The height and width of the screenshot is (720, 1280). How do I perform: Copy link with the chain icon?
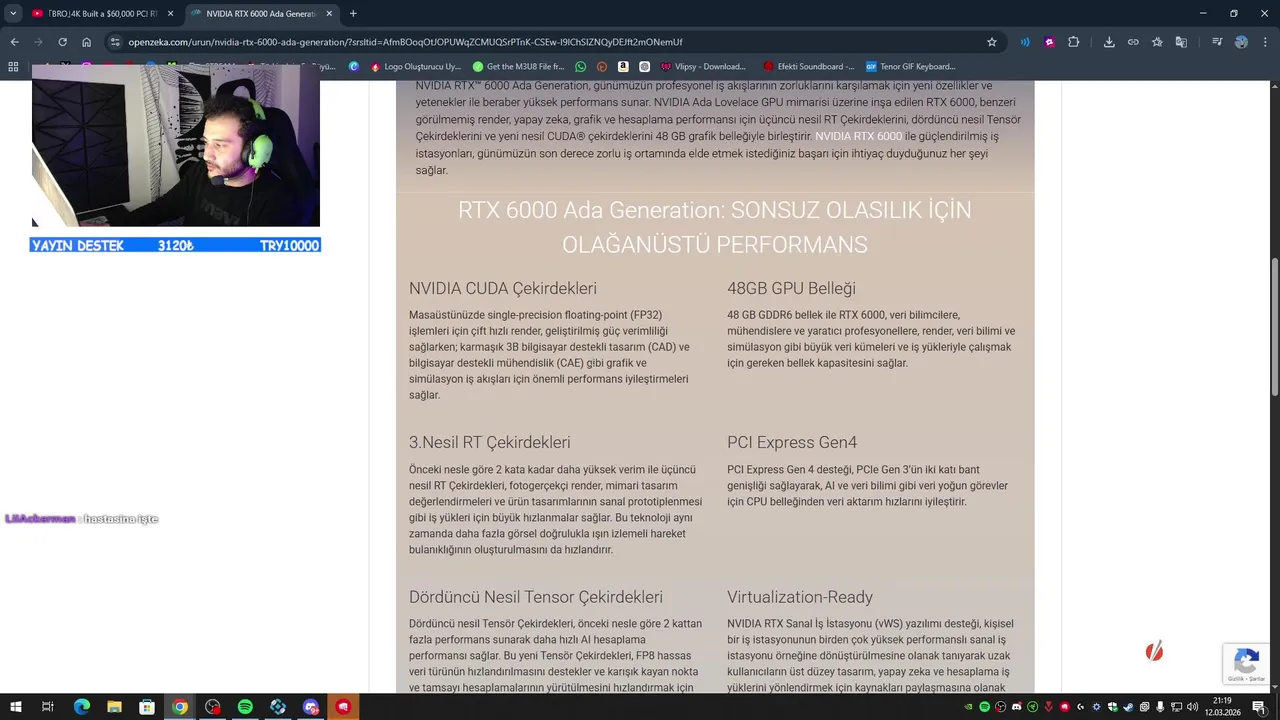coord(1133,42)
